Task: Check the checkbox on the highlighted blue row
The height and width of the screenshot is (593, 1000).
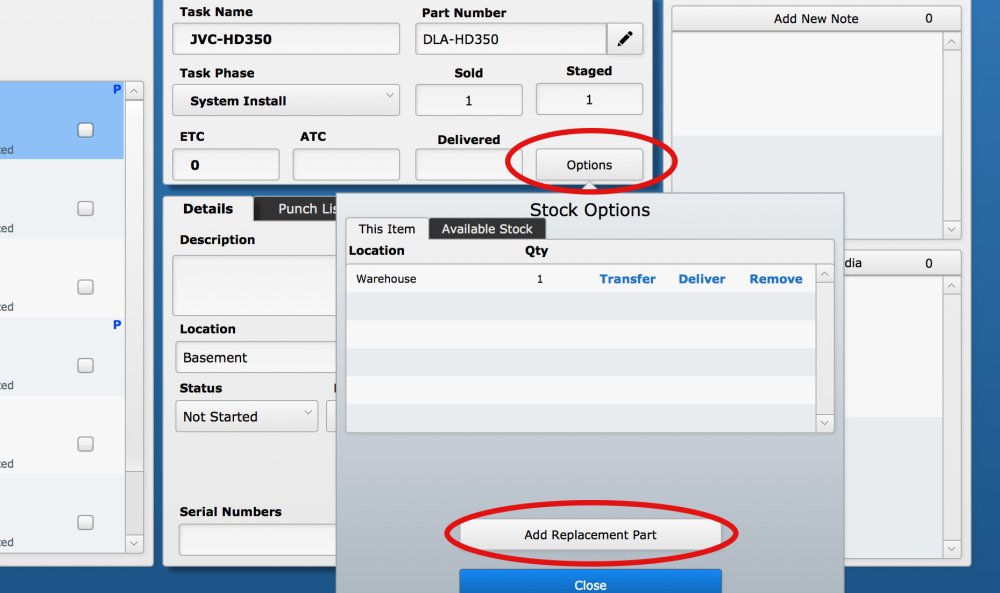Action: click(85, 129)
